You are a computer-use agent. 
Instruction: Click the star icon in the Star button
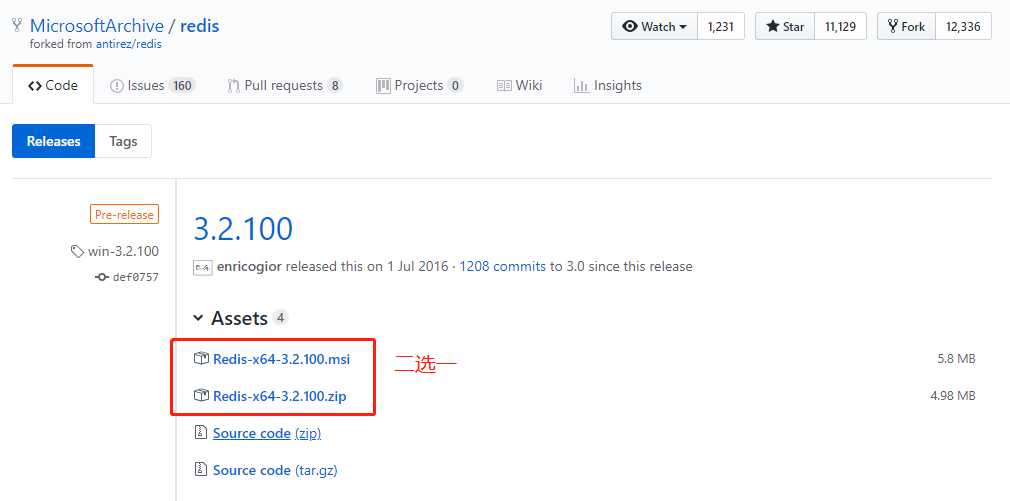click(x=772, y=26)
